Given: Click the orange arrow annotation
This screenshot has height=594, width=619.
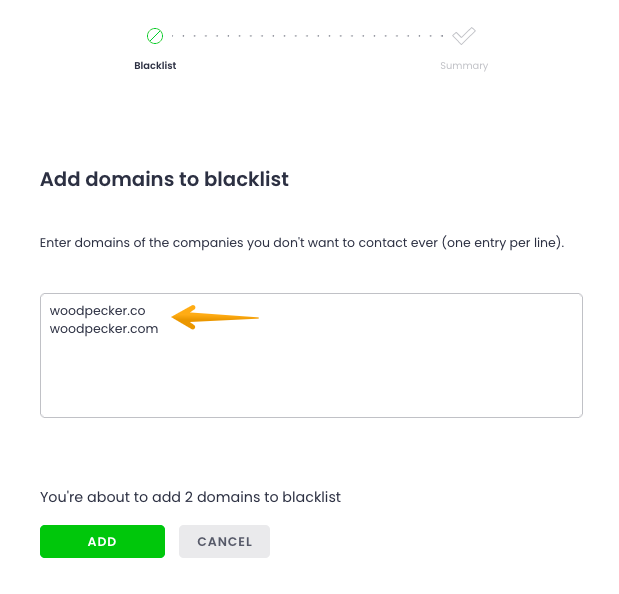Looking at the screenshot, I should (216, 318).
